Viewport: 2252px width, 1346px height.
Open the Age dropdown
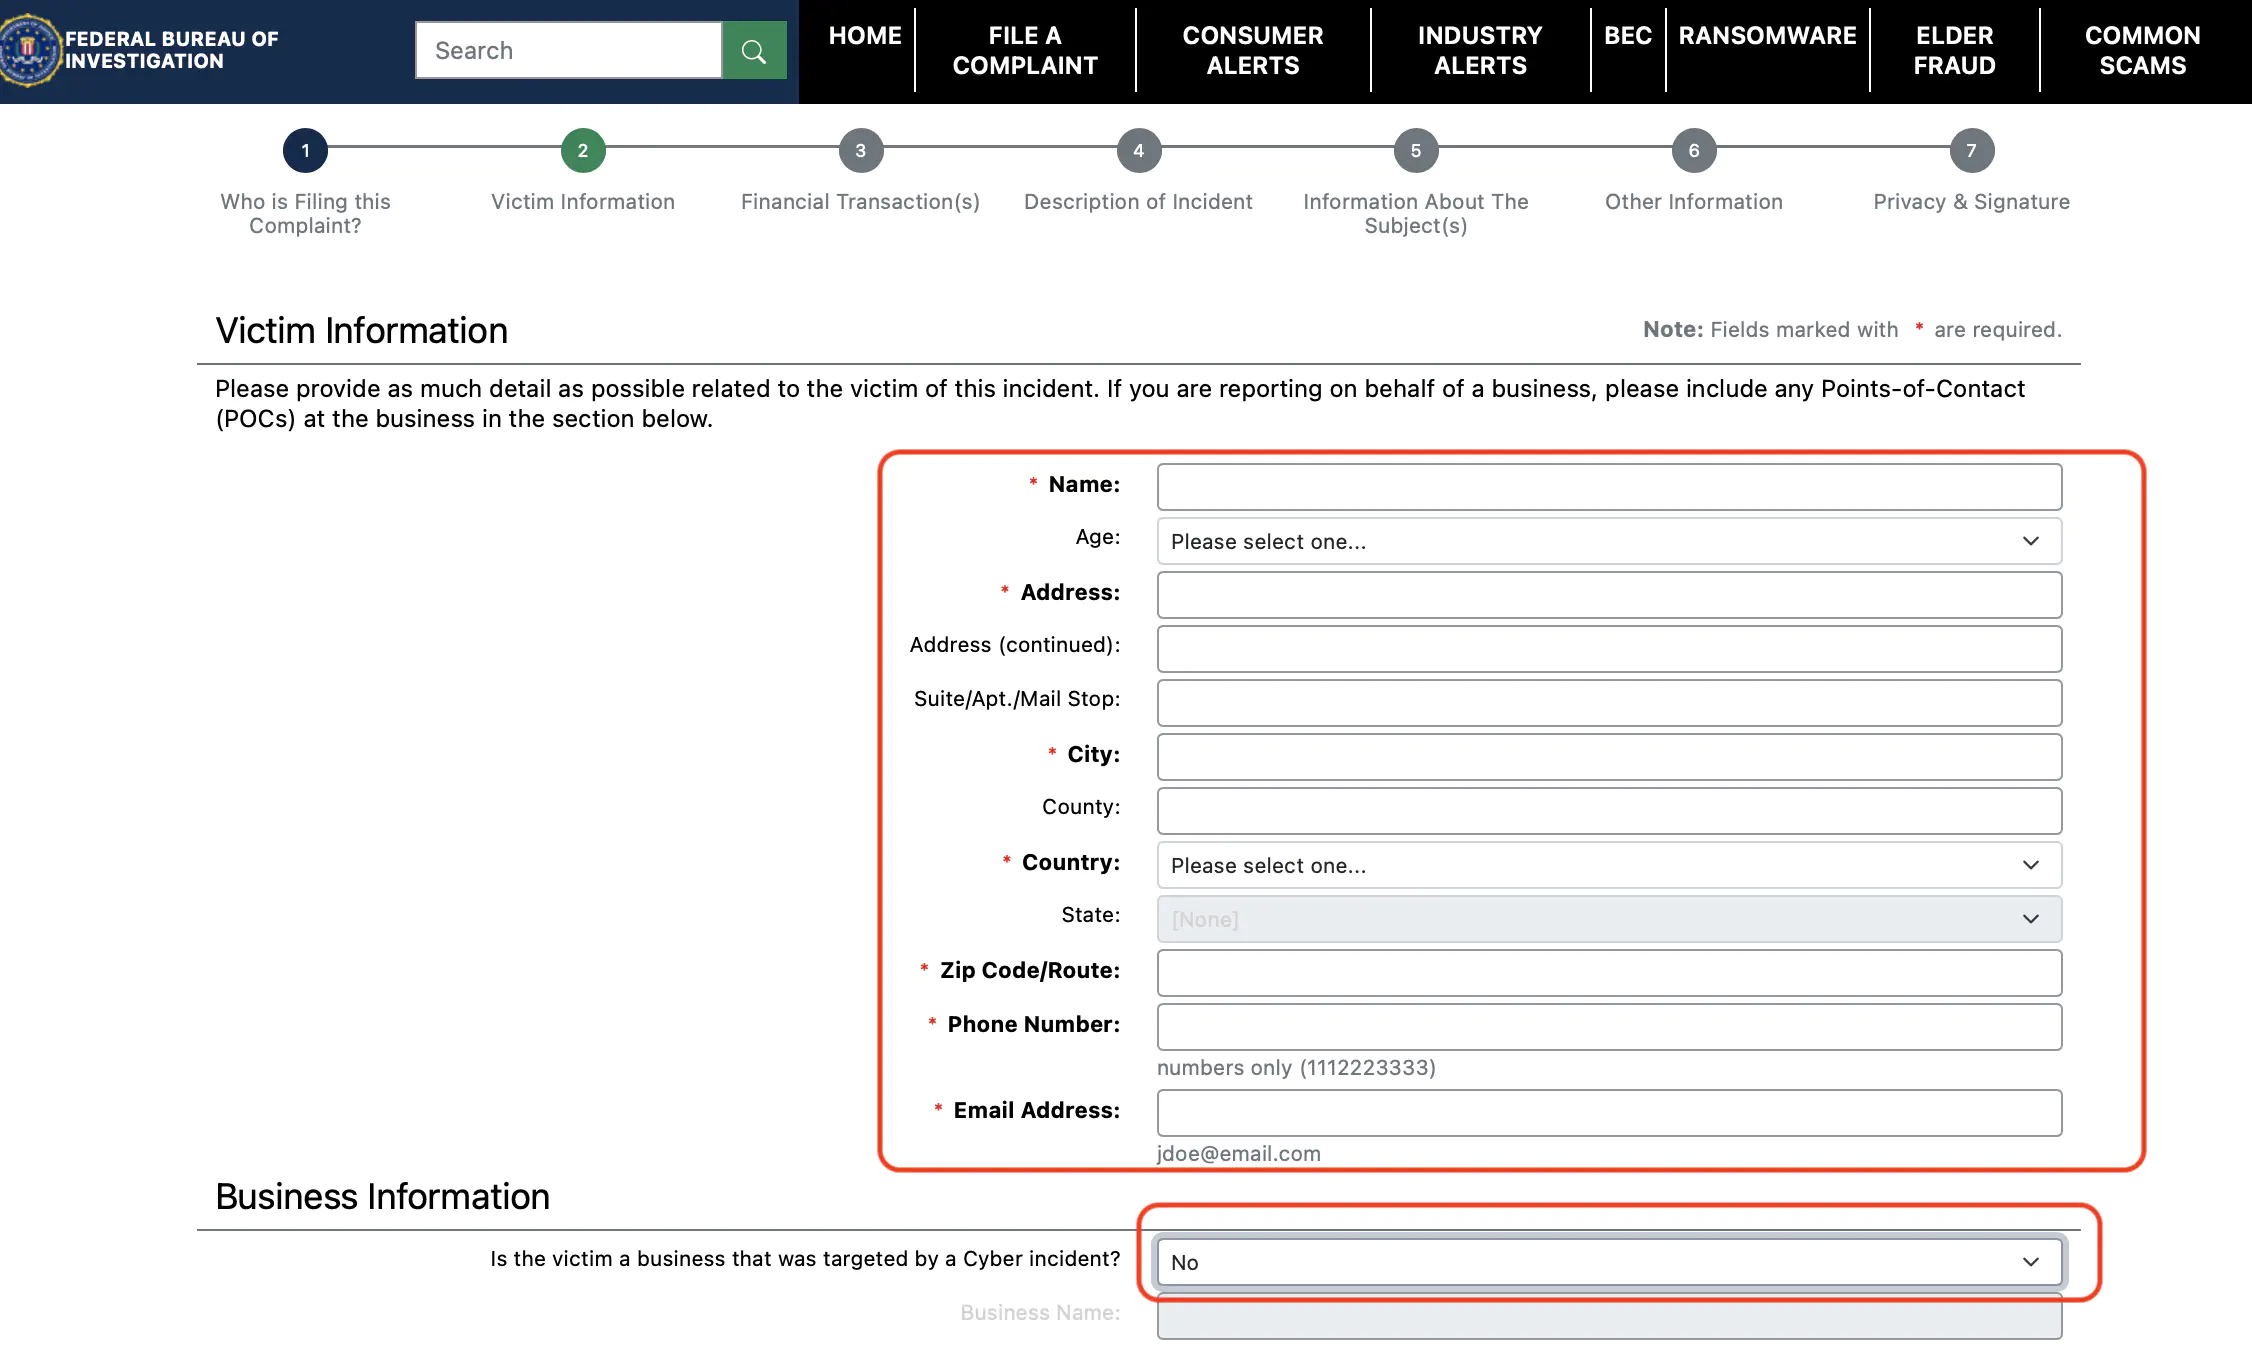(x=1609, y=541)
